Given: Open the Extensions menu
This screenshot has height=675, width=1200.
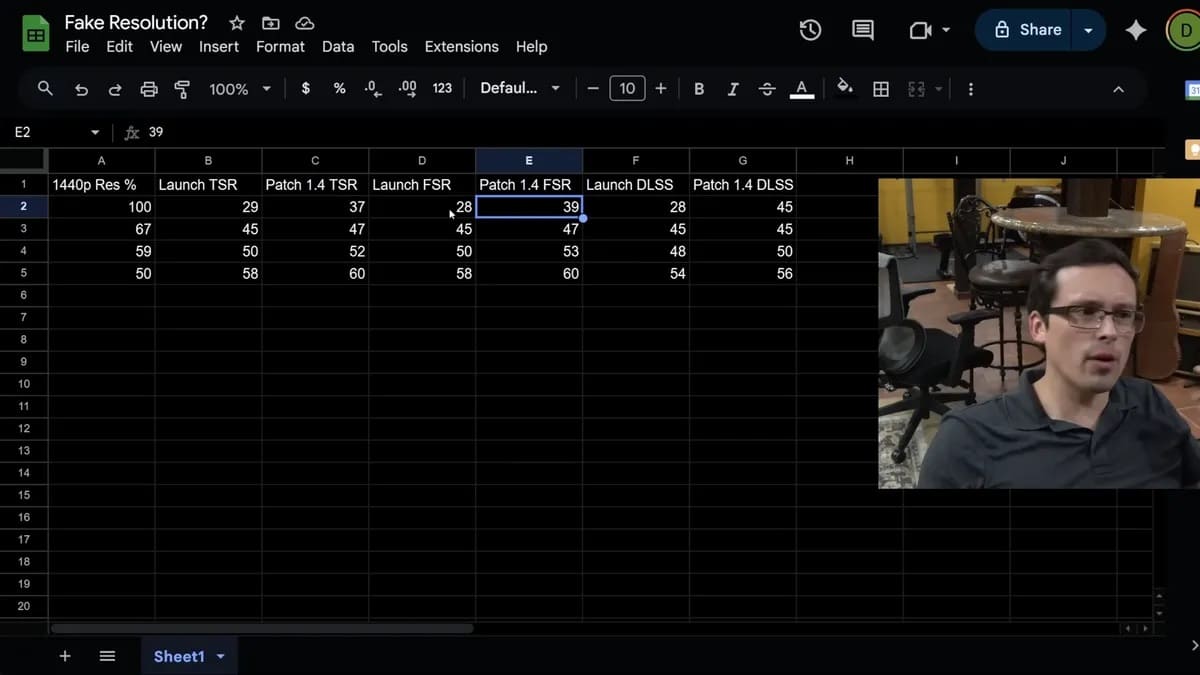Looking at the screenshot, I should 461,47.
